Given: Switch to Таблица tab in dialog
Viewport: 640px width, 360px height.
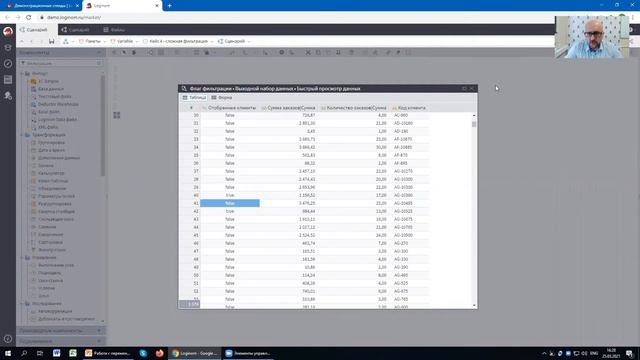Looking at the screenshot, I should (x=194, y=98).
